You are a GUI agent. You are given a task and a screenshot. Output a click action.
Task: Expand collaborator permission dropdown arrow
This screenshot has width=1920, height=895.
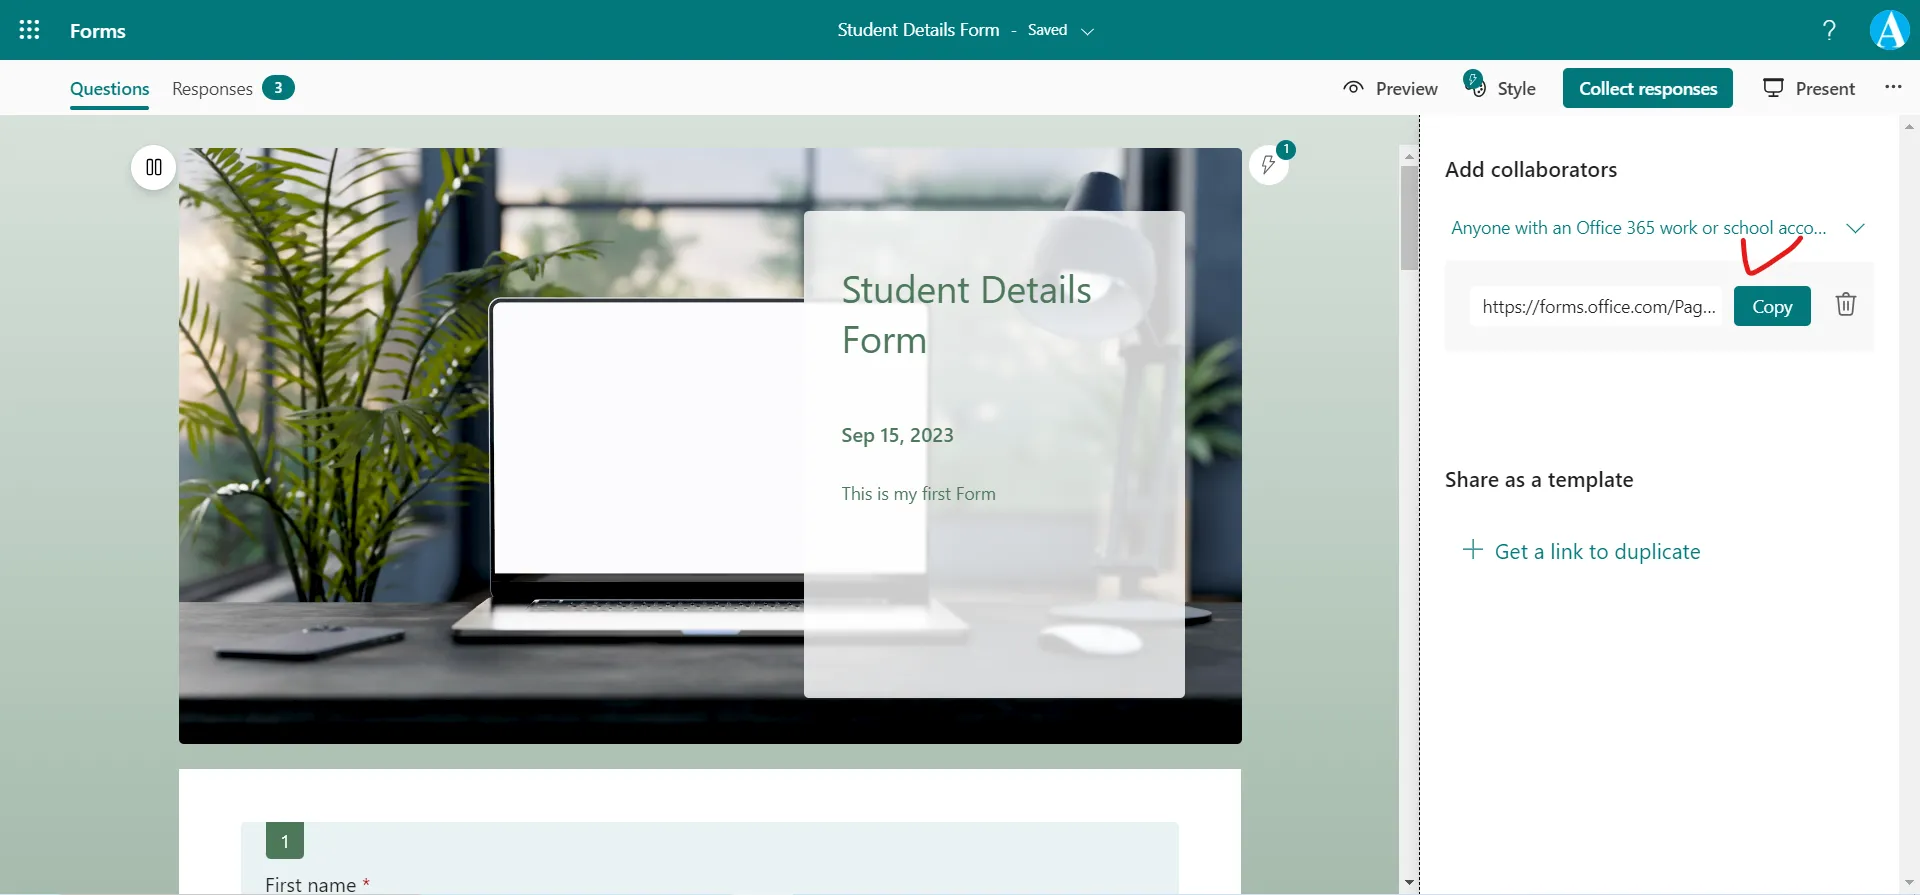pyautogui.click(x=1855, y=228)
